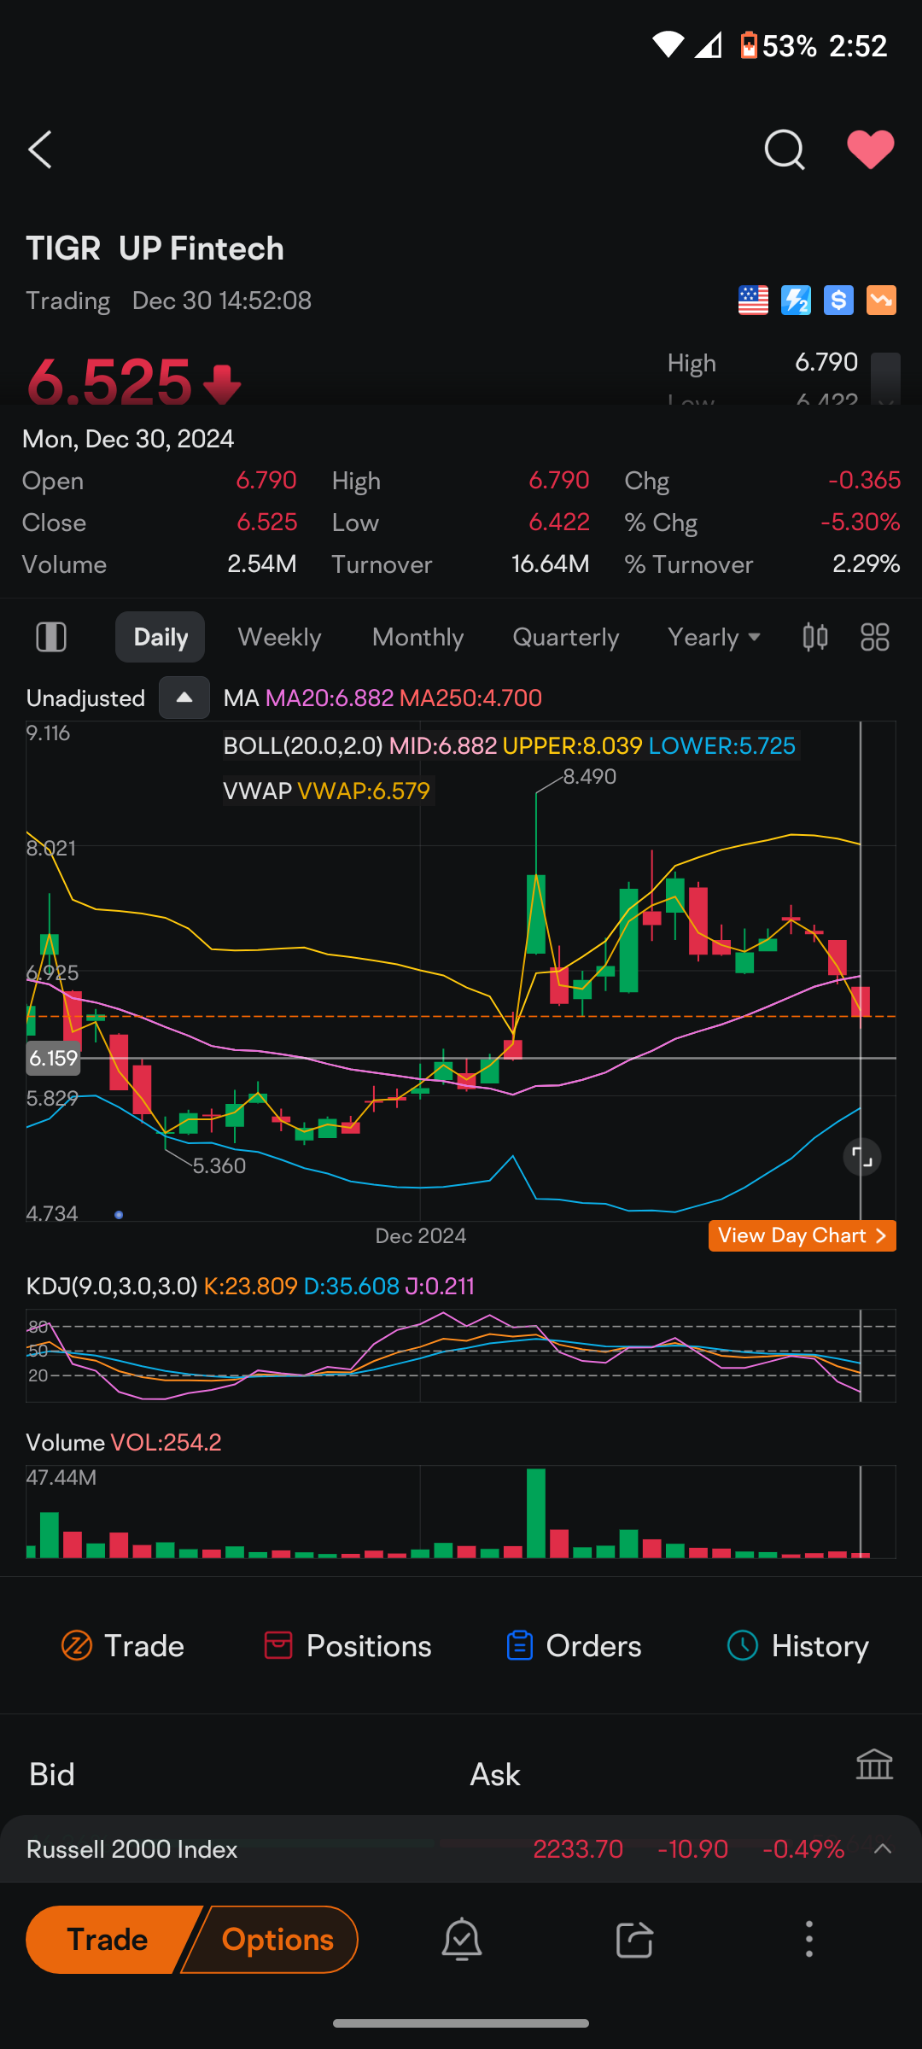Viewport: 922px width, 2049px height.
Task: Tap the price alert bell icon
Action: 462,1940
